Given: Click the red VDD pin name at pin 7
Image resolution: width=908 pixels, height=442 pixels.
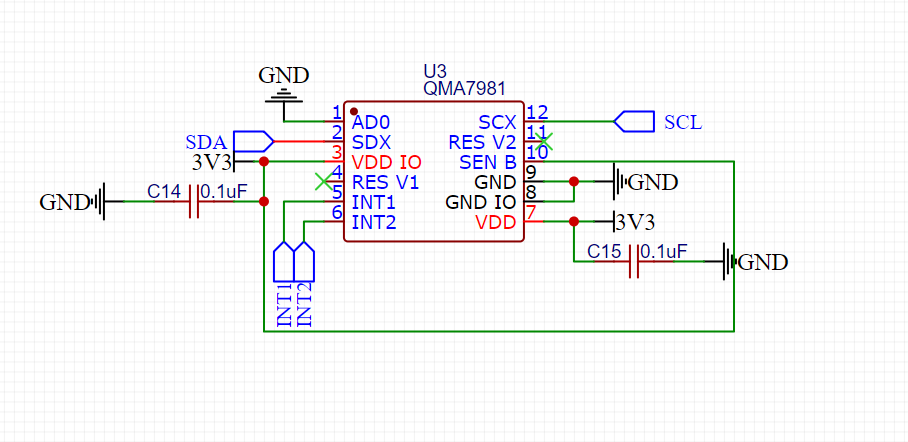Looking at the screenshot, I should tap(496, 222).
